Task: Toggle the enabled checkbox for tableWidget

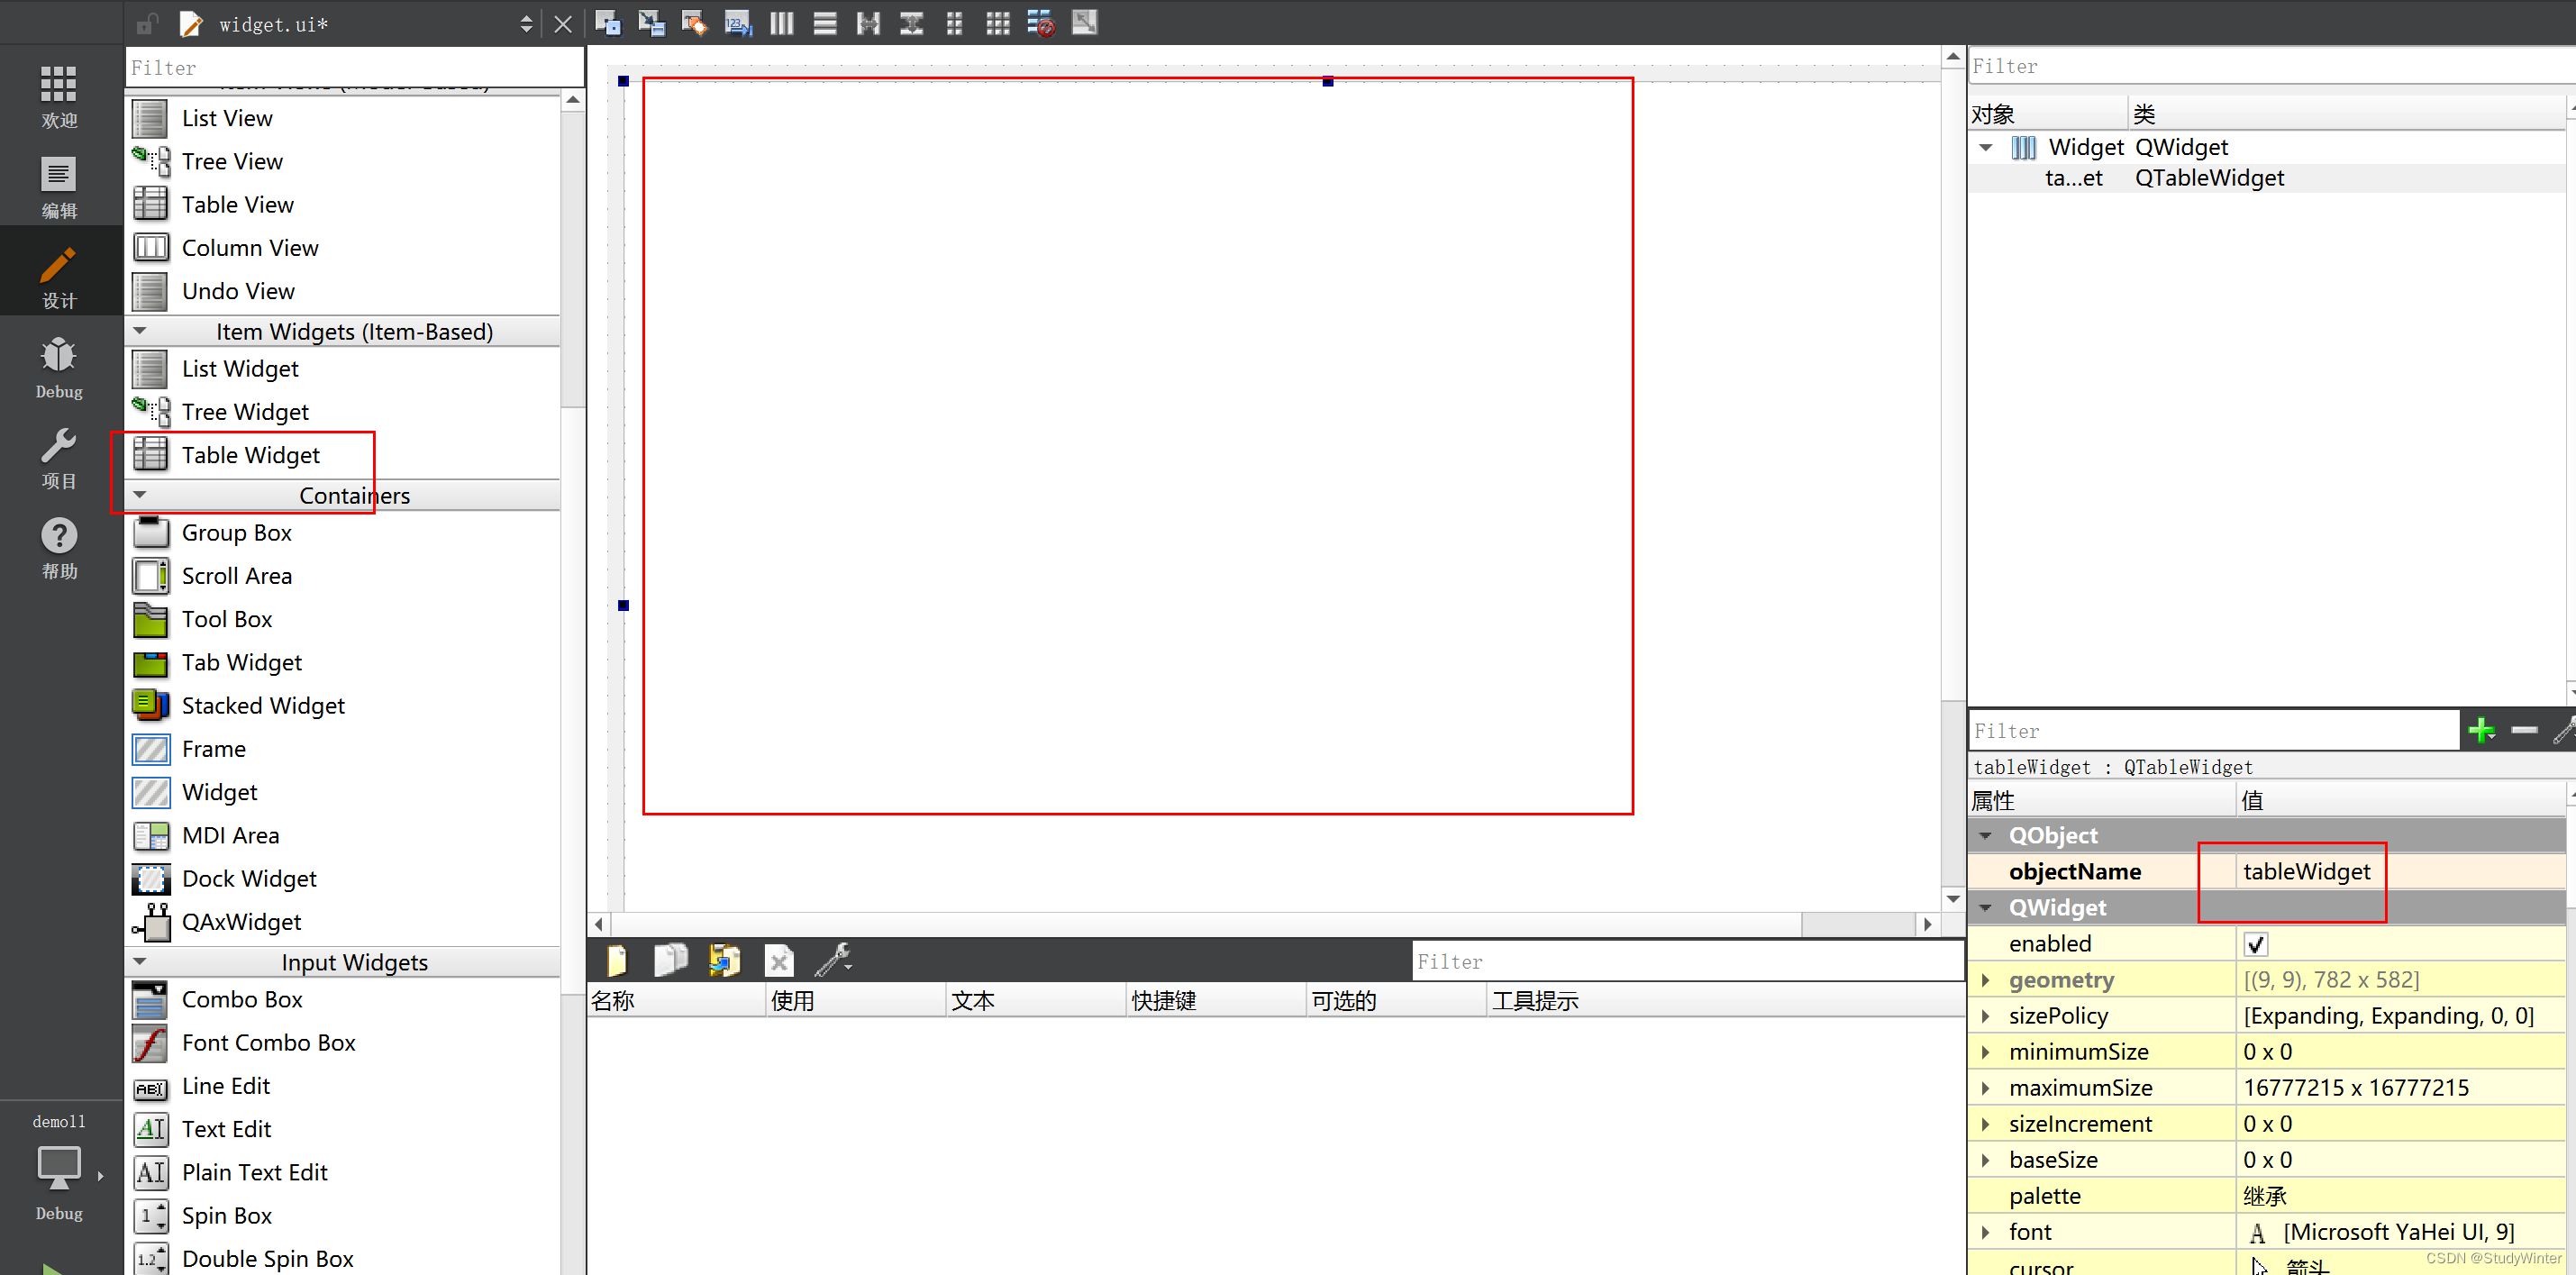Action: [2257, 943]
